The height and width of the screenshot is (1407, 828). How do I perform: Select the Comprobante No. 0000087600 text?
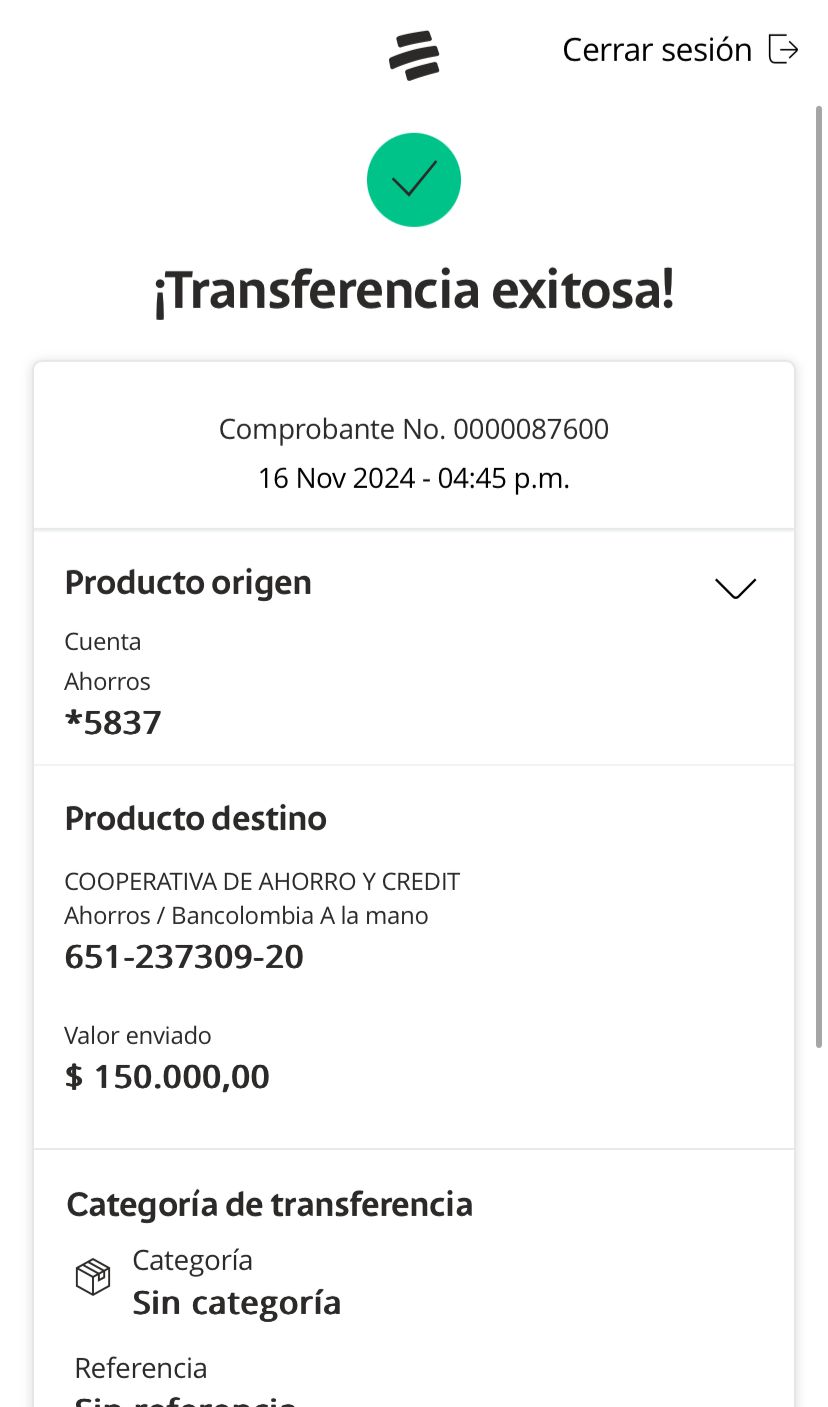coord(414,429)
